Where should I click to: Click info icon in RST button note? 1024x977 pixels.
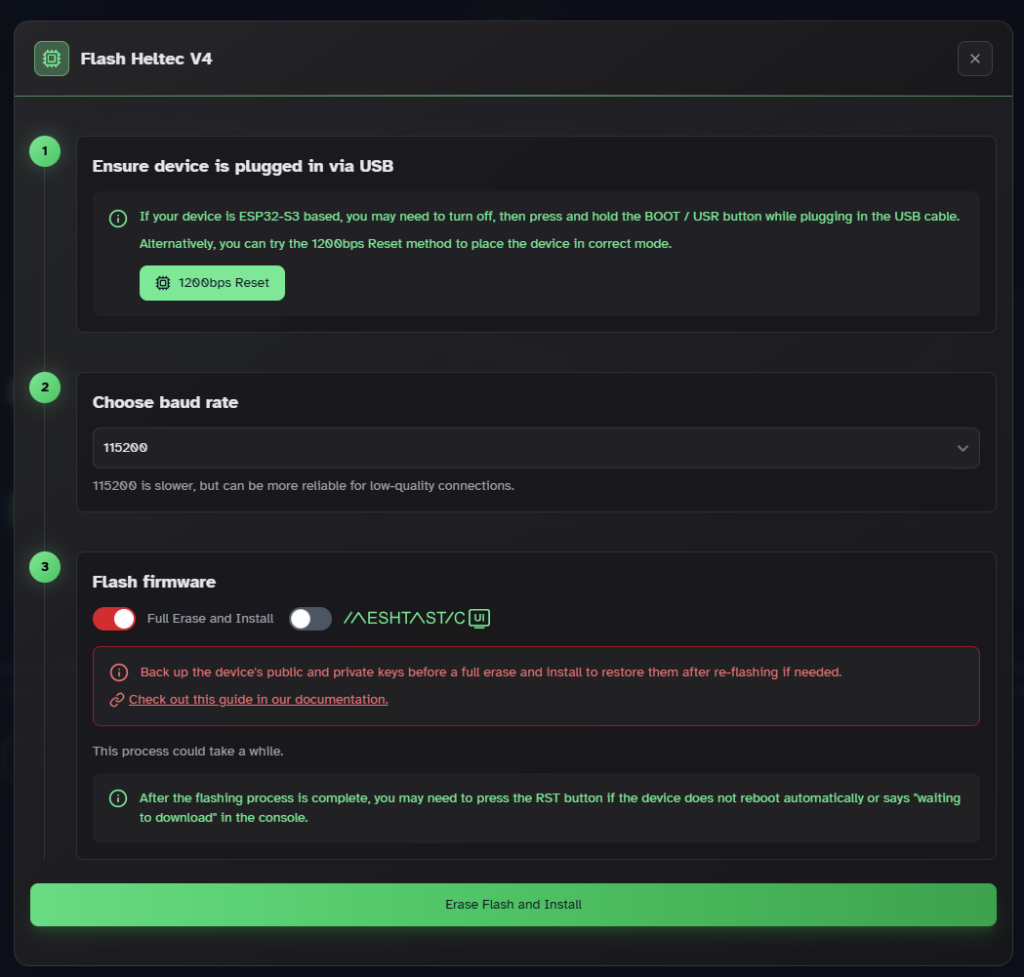[118, 798]
